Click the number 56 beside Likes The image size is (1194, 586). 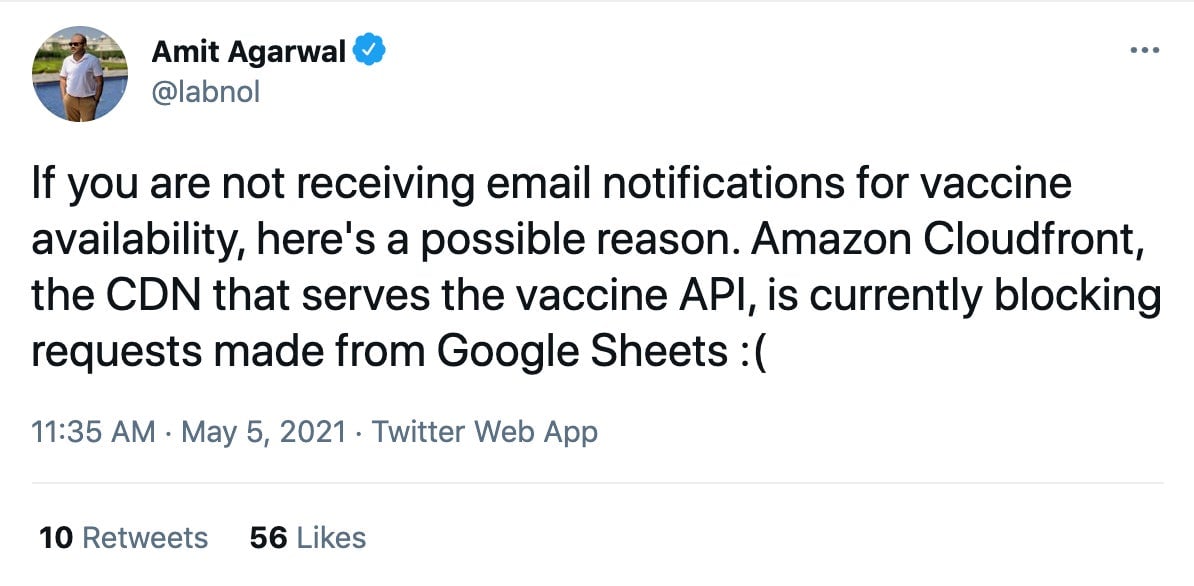[268, 538]
